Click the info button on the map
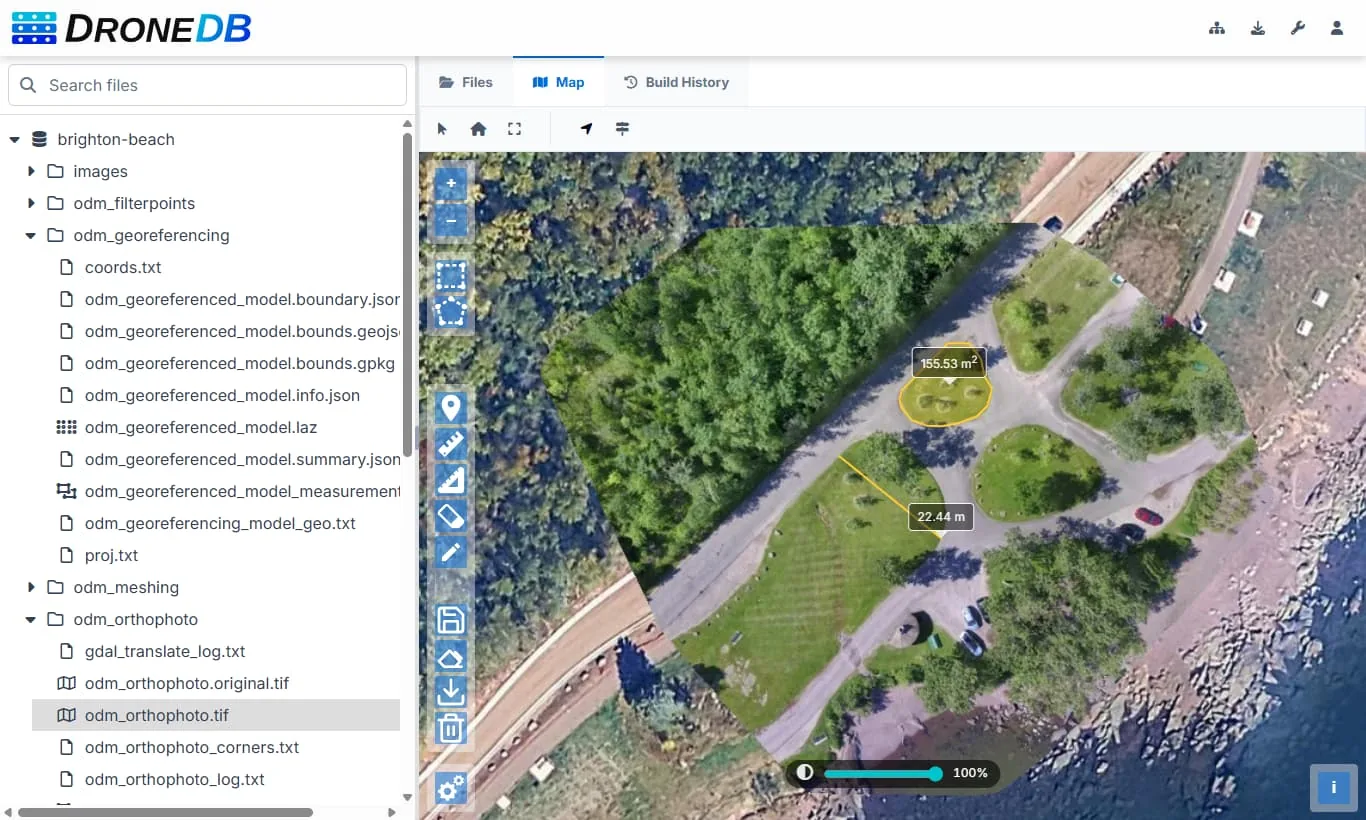 coord(1334,788)
